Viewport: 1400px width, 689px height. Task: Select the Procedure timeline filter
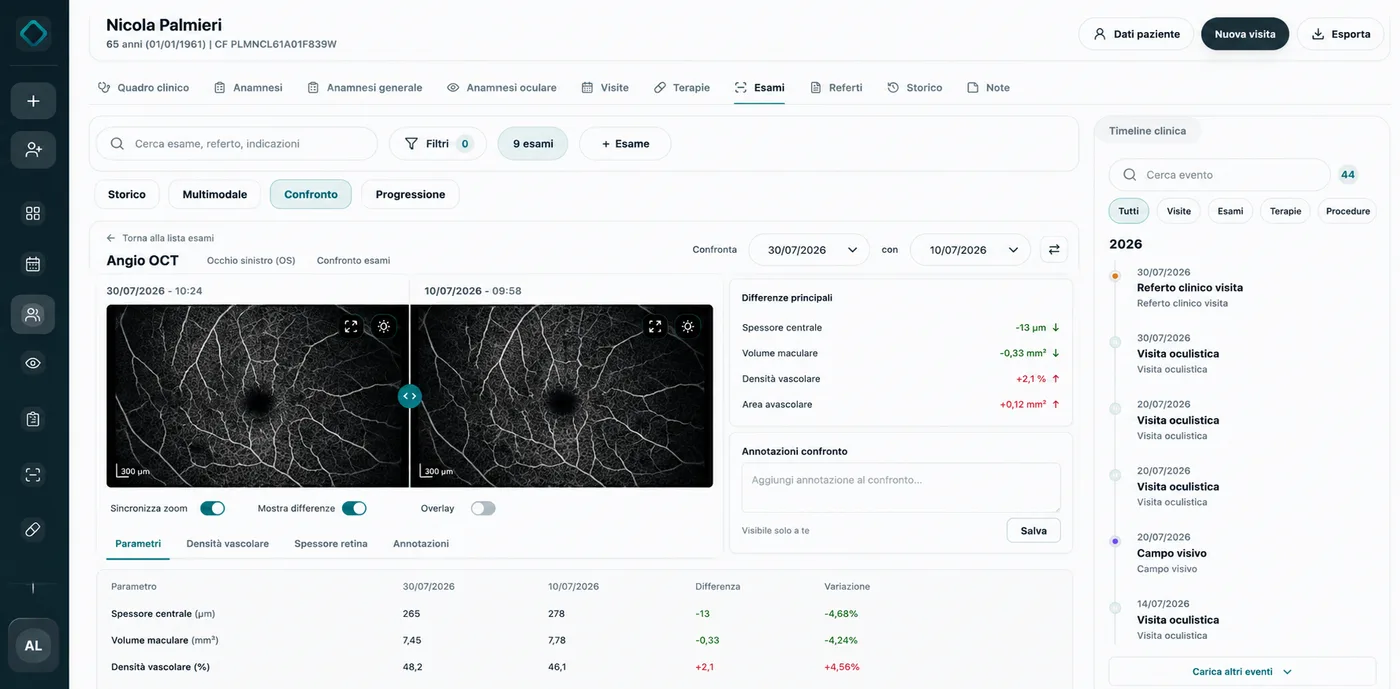pos(1348,211)
